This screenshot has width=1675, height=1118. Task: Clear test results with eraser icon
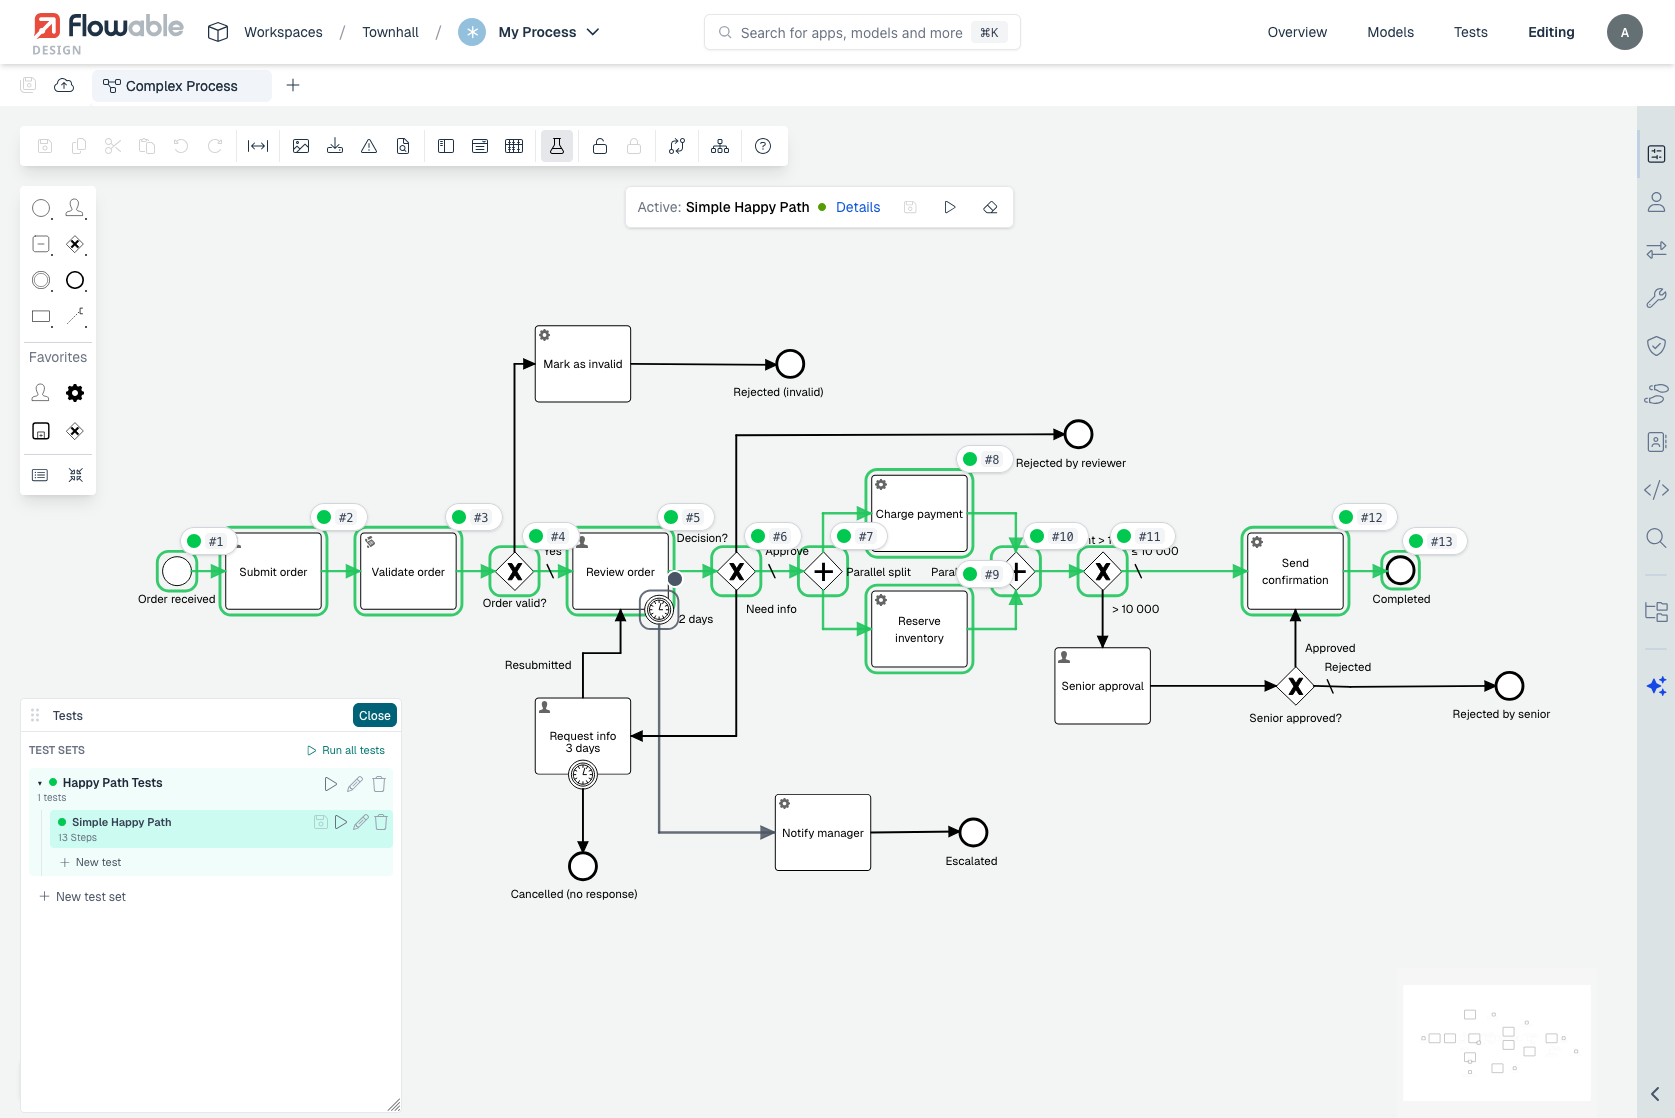[990, 207]
